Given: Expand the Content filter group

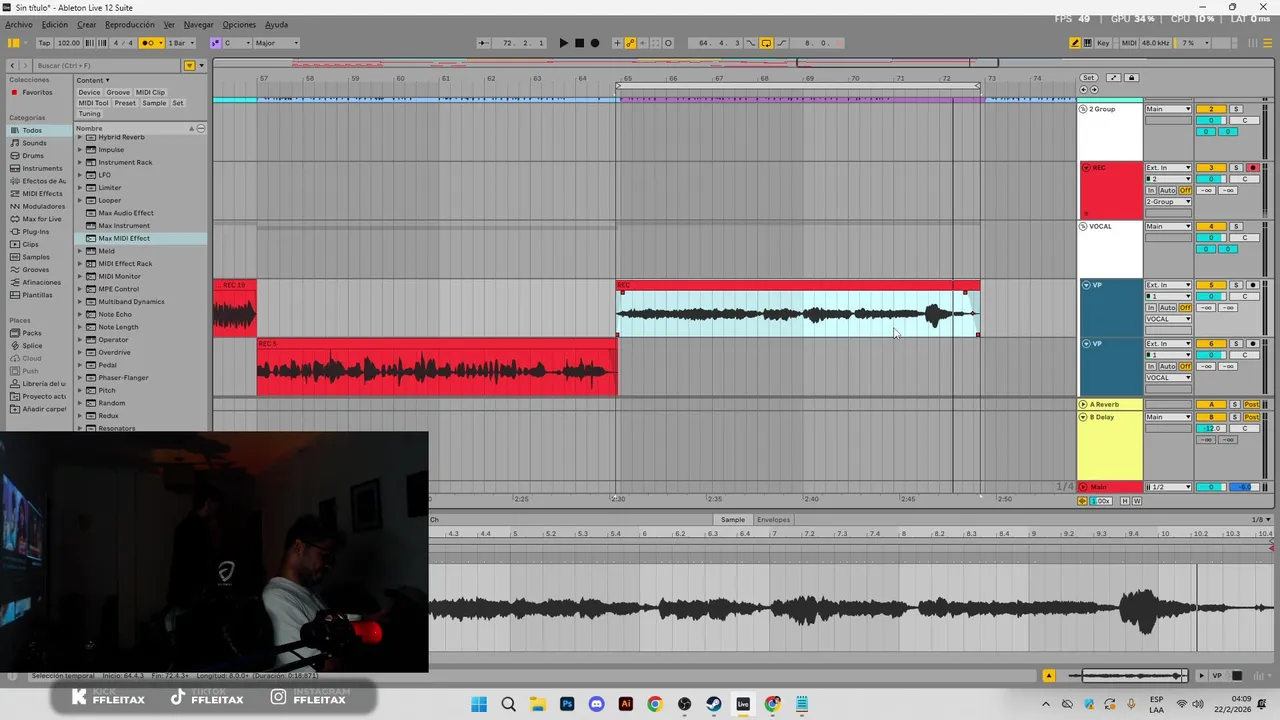Looking at the screenshot, I should 93,80.
